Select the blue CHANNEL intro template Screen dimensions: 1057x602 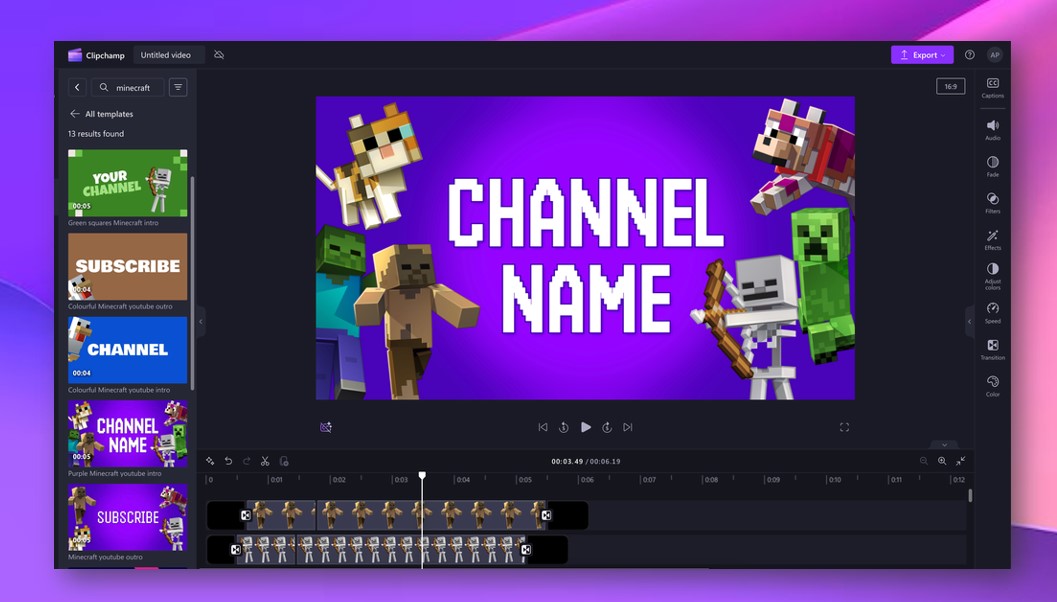point(127,350)
